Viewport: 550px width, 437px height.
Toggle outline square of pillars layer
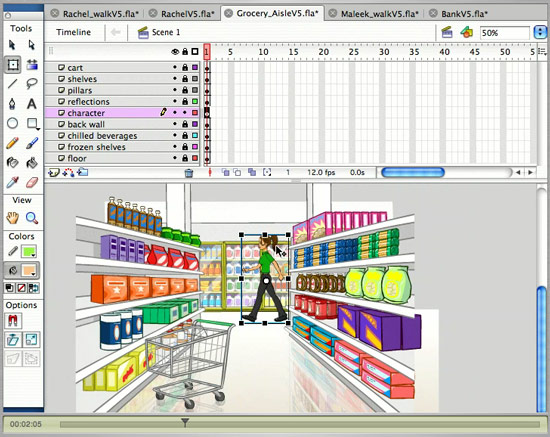[195, 90]
